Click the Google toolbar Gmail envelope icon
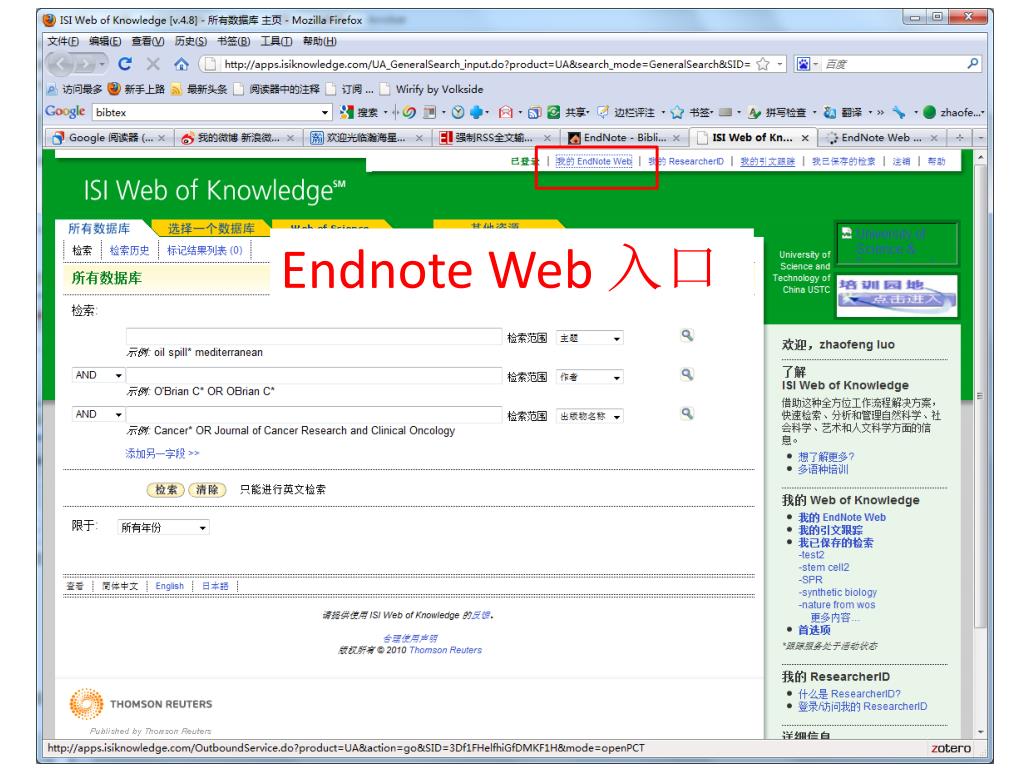 click(505, 112)
